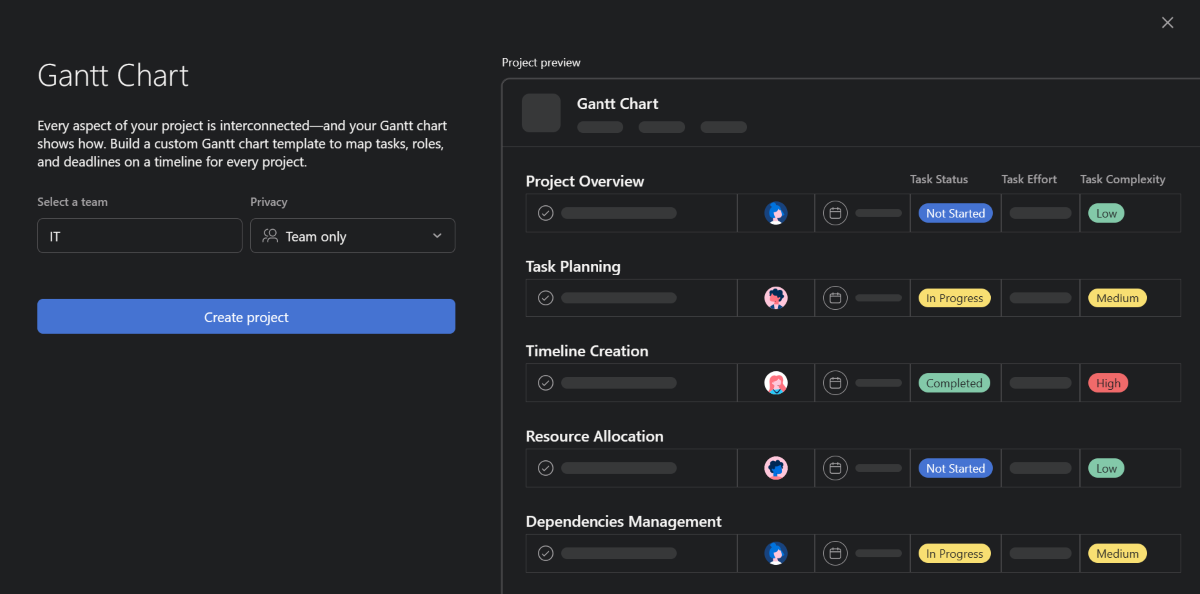Mark the Dependencies Management task complete
This screenshot has height=594, width=1200.
[x=545, y=553]
